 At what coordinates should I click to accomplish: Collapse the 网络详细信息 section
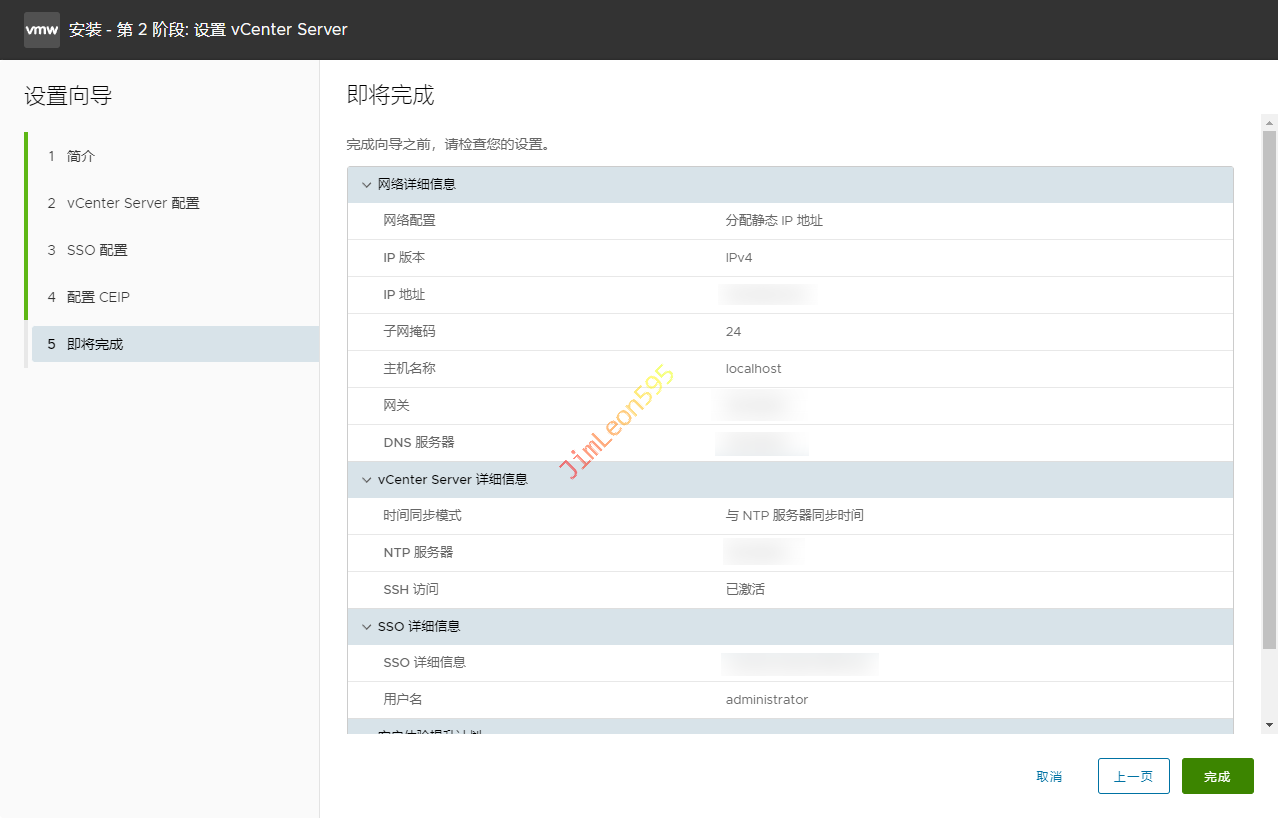(x=366, y=185)
